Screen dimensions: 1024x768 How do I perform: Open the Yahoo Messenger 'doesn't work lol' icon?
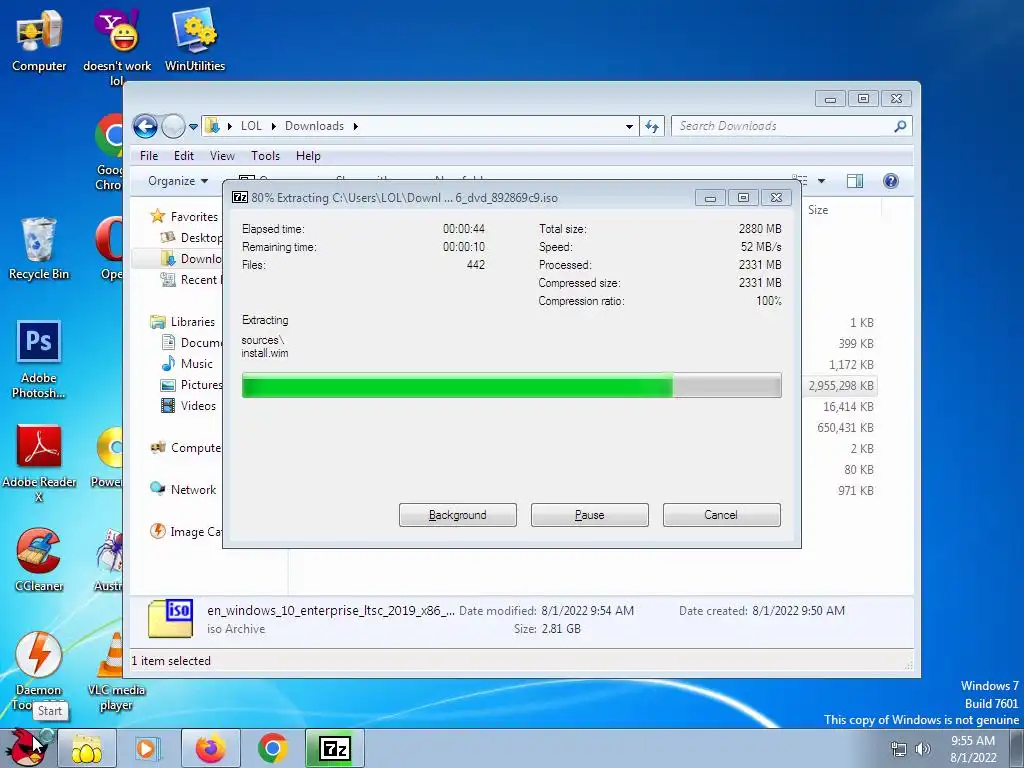(117, 47)
